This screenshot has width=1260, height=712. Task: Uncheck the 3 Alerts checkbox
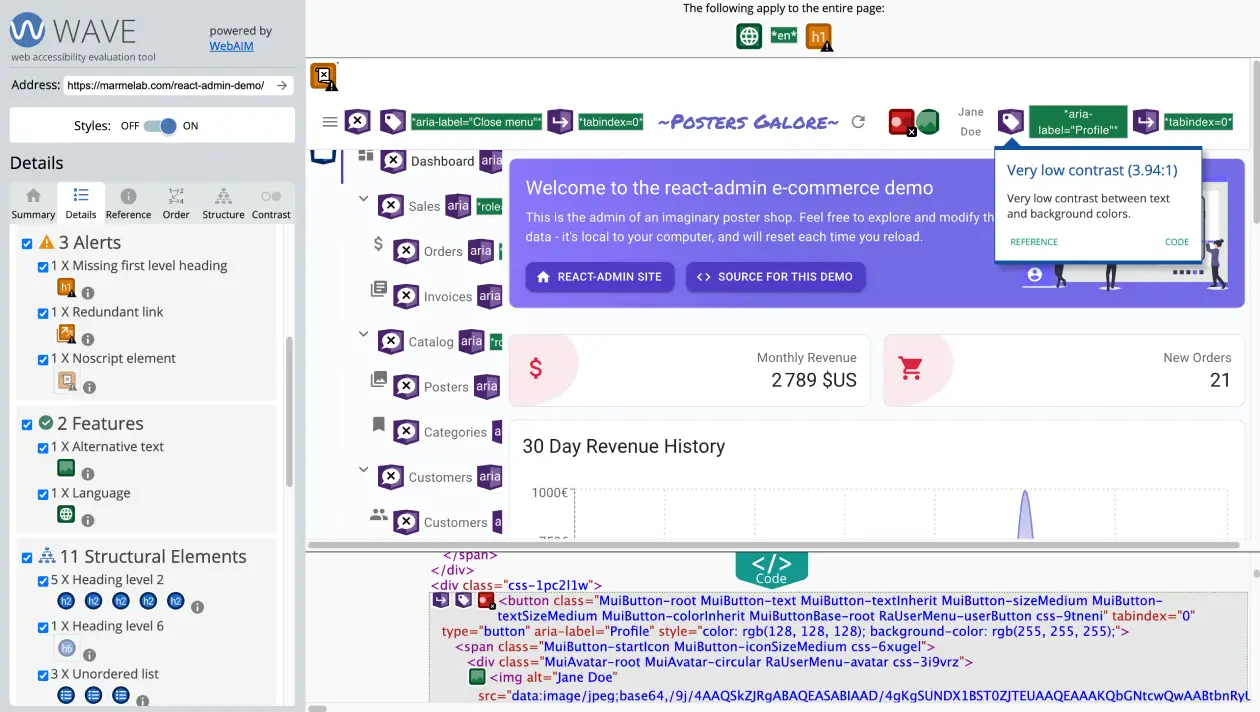click(27, 243)
